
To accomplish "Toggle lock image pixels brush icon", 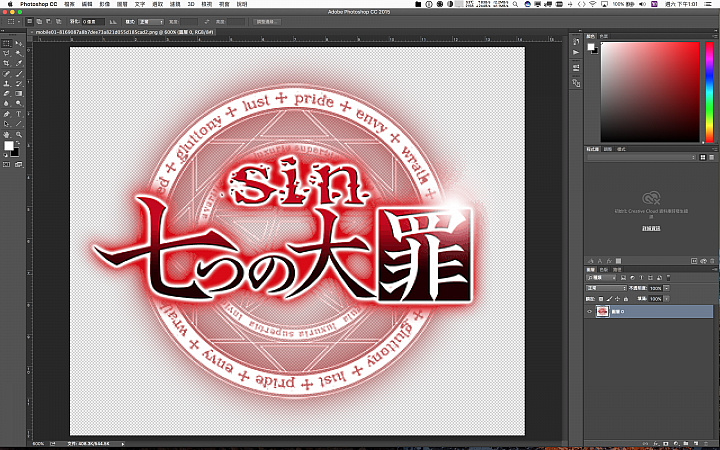I will coord(610,299).
